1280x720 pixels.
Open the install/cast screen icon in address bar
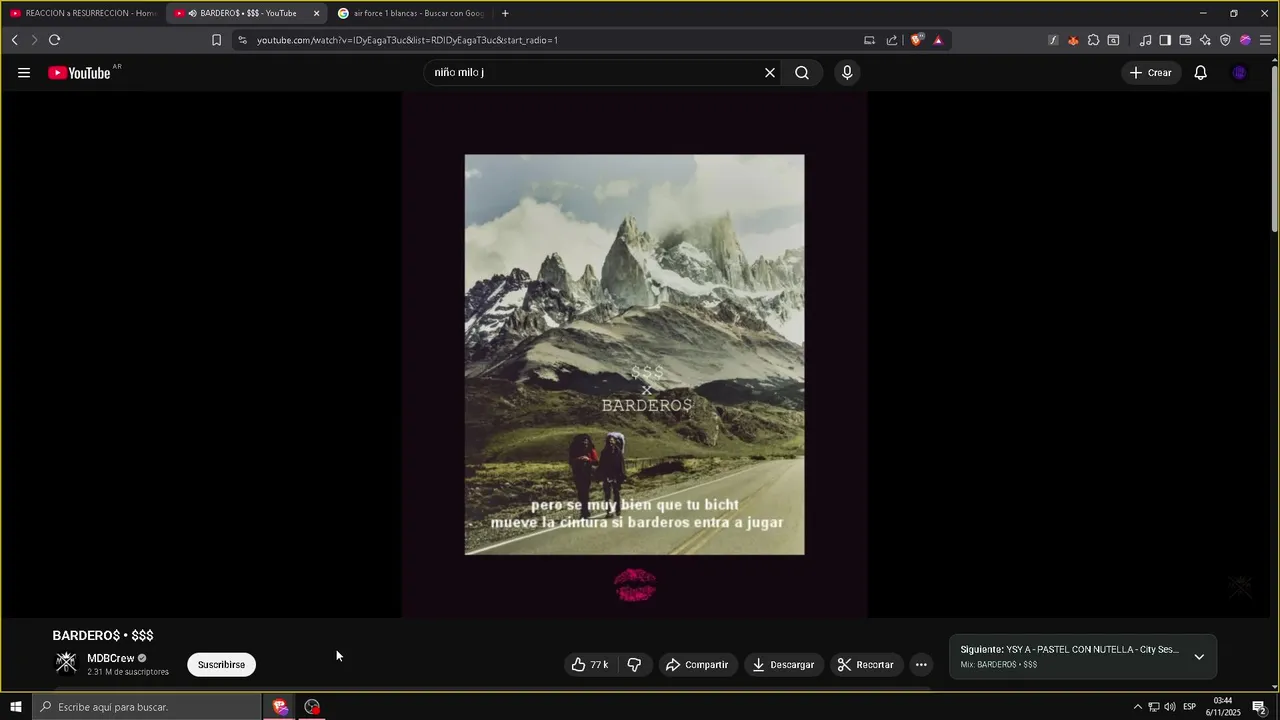(x=869, y=40)
